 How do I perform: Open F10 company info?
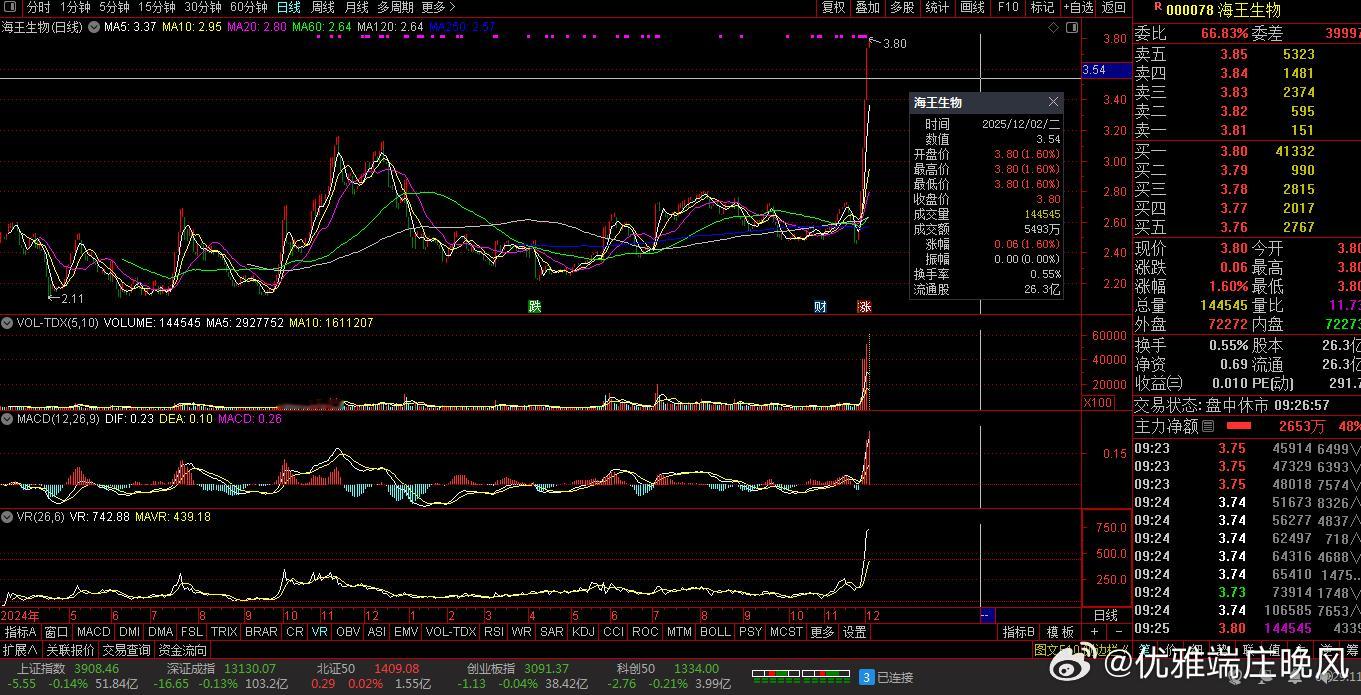click(1008, 7)
